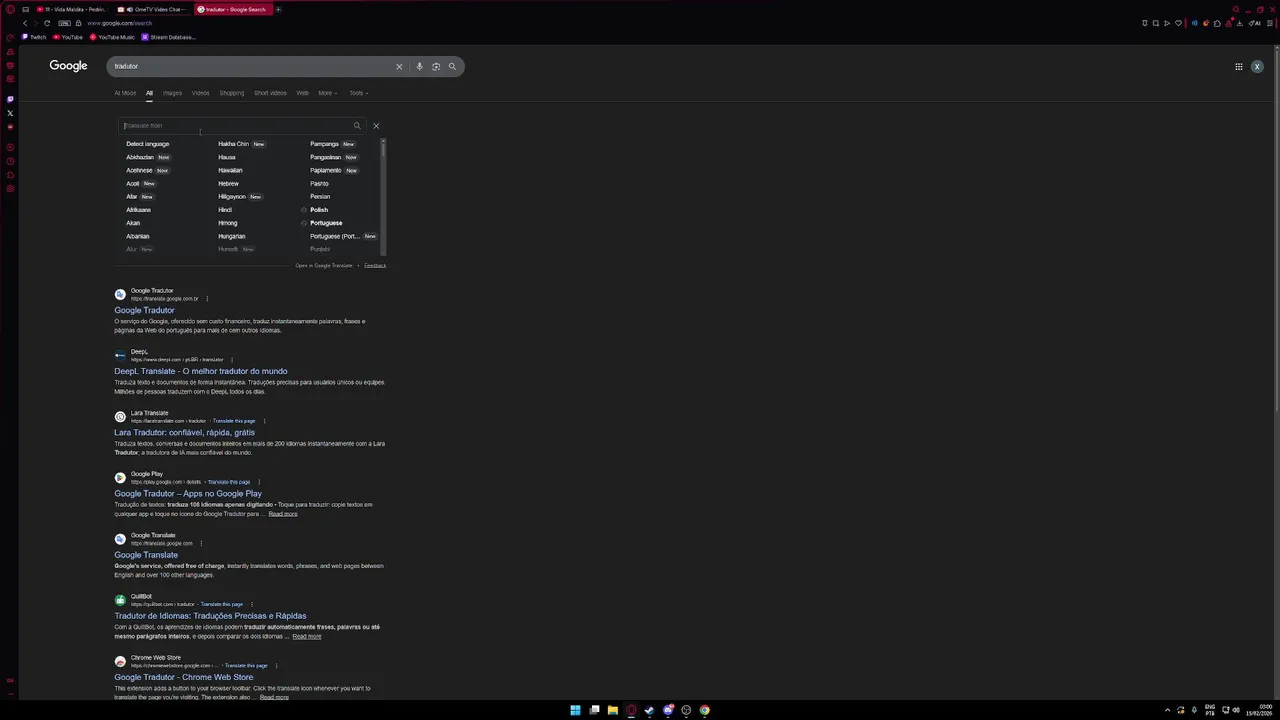Click Translate this page for Lara Translate
The width and height of the screenshot is (1280, 720).
pos(234,421)
